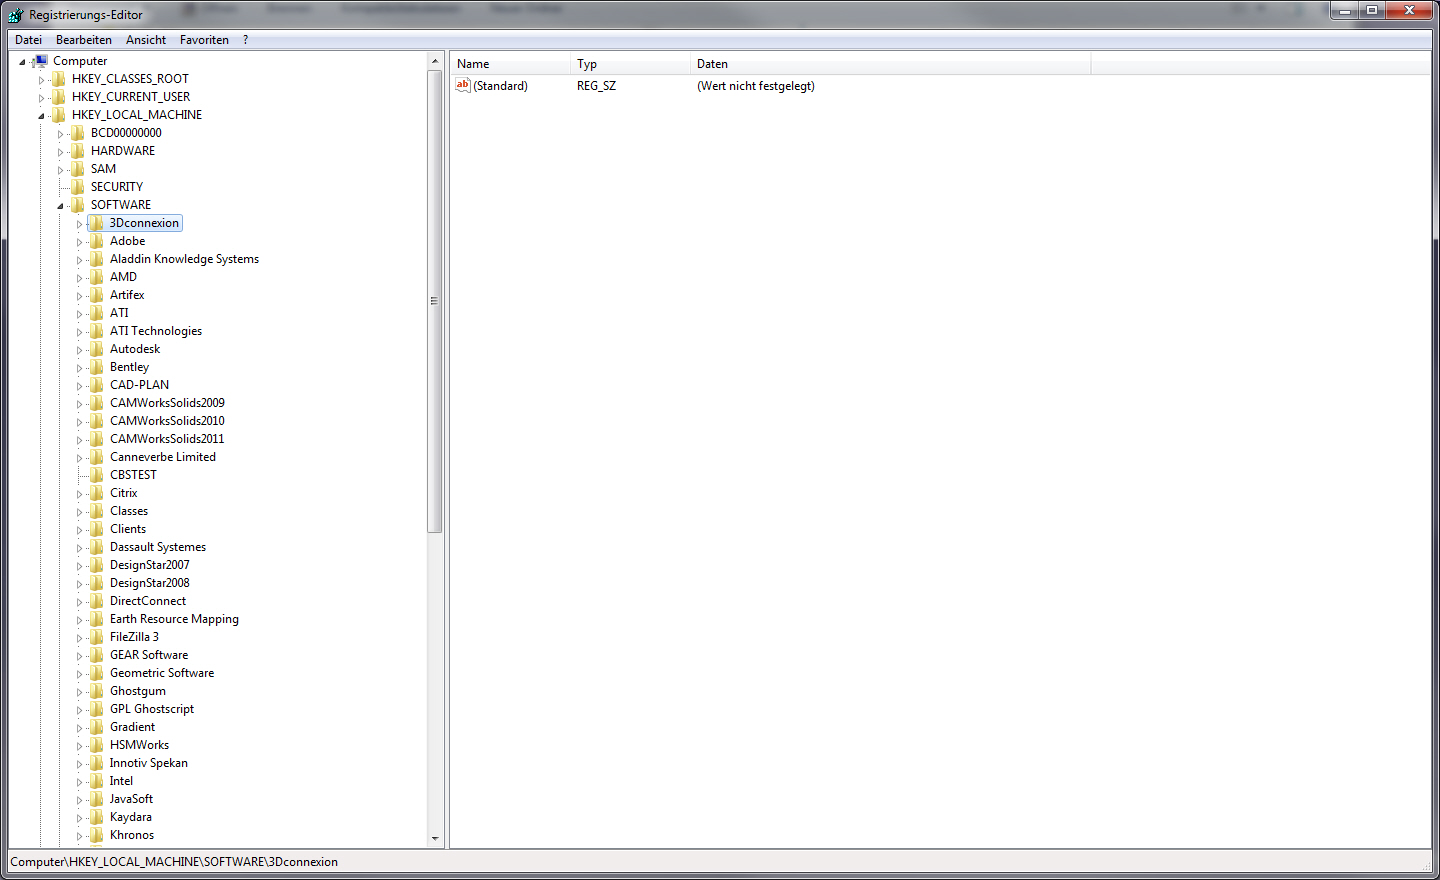Expand the HARDWARE key node
1440x880 pixels.
(x=60, y=152)
